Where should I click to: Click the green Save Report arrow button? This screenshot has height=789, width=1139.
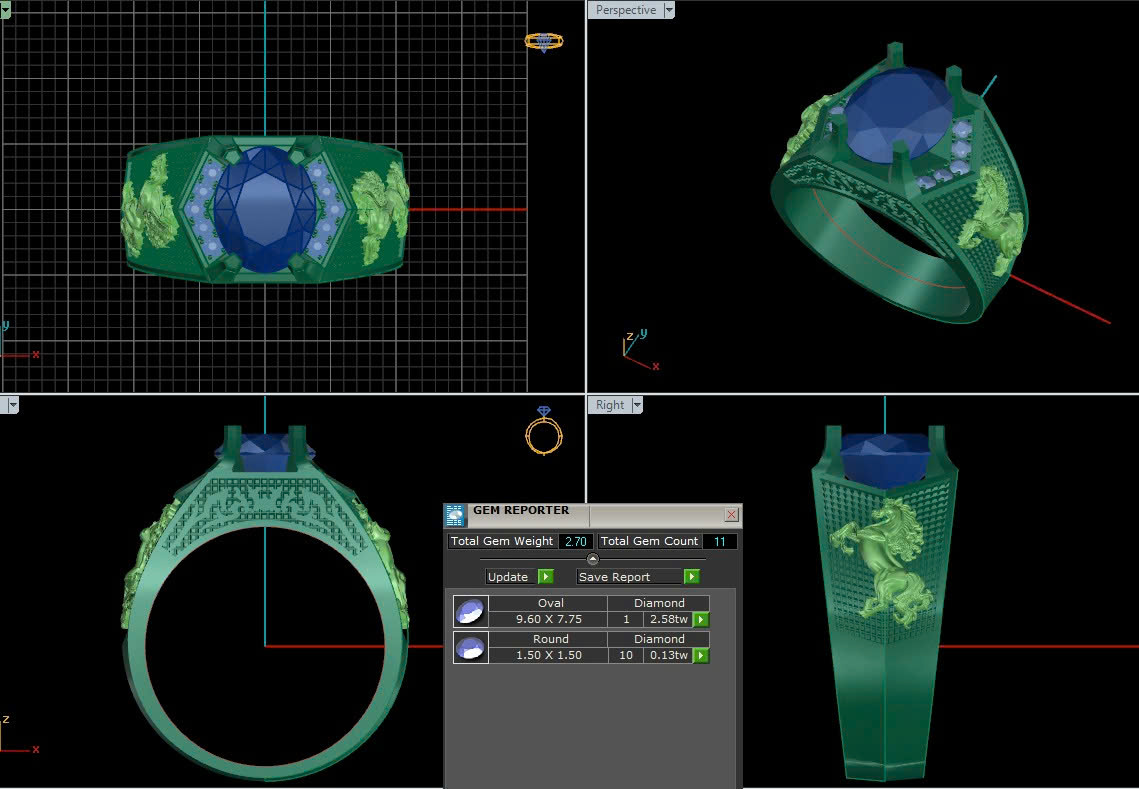click(x=692, y=577)
